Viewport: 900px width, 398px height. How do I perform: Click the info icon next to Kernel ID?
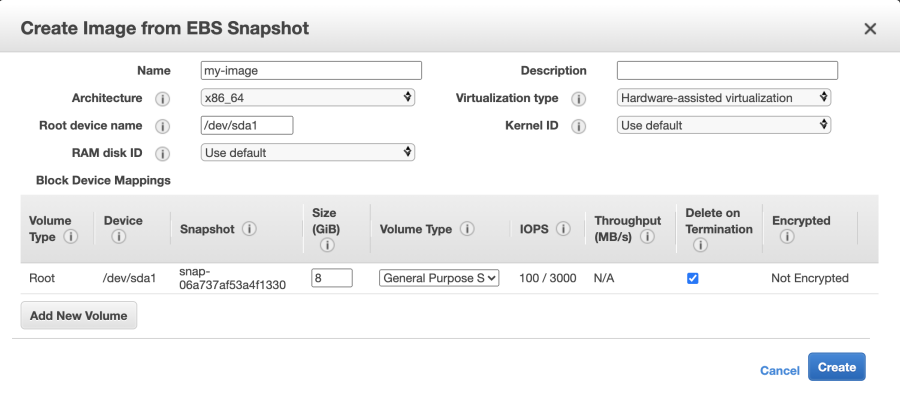tap(579, 126)
